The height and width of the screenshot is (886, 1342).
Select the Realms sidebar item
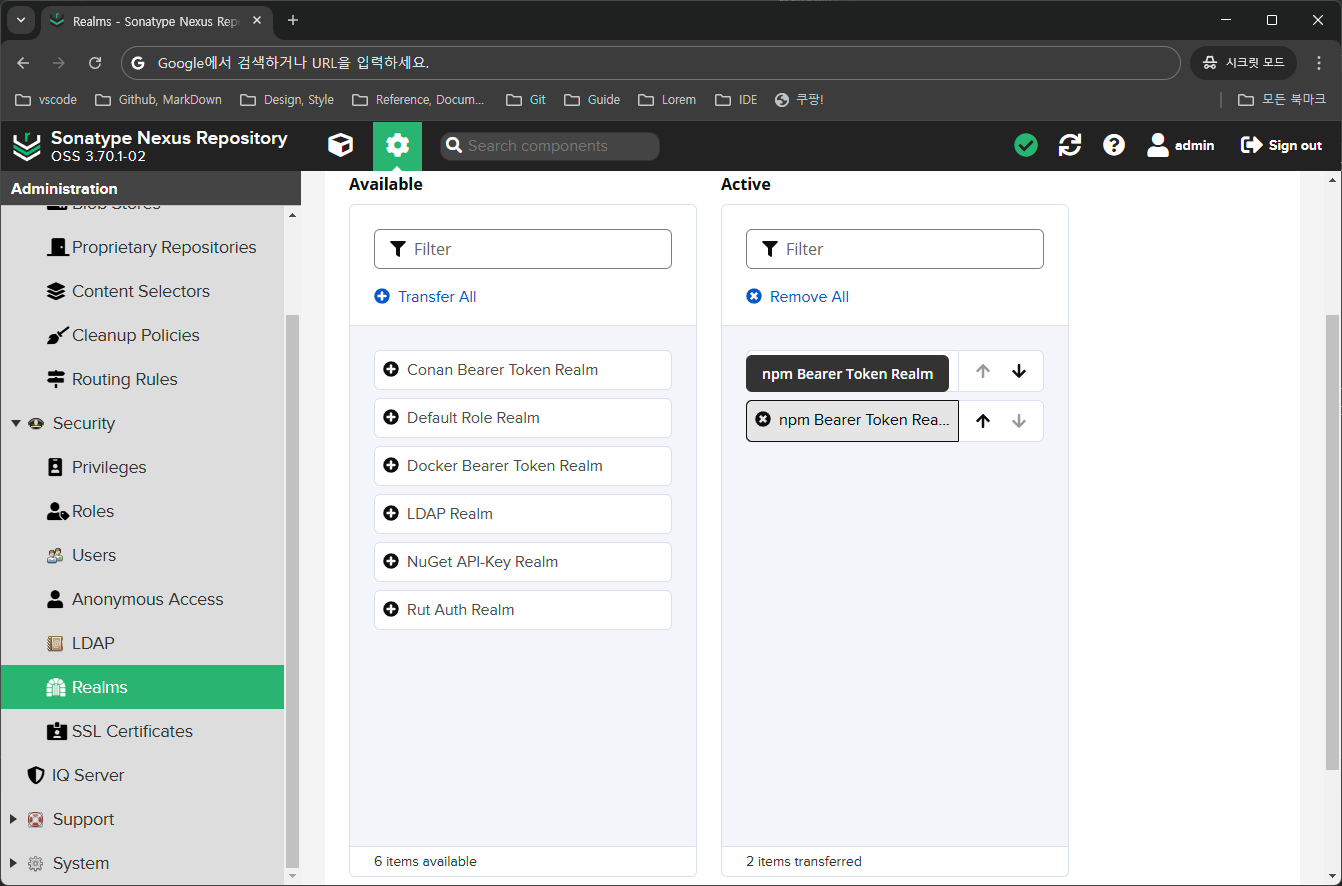click(142, 687)
